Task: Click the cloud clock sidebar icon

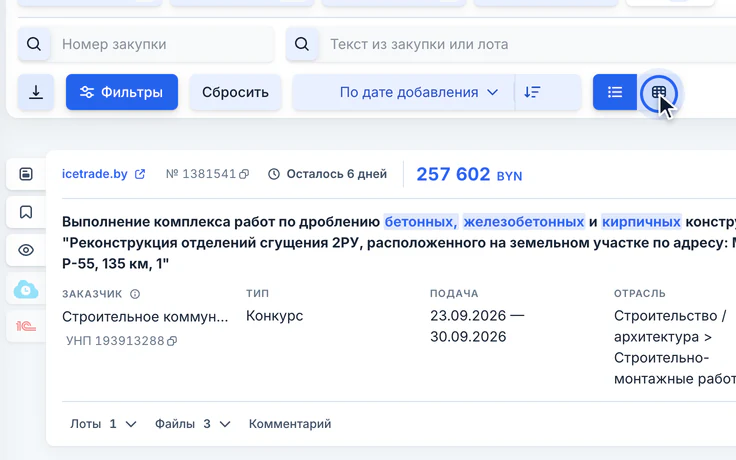Action: pos(26,289)
